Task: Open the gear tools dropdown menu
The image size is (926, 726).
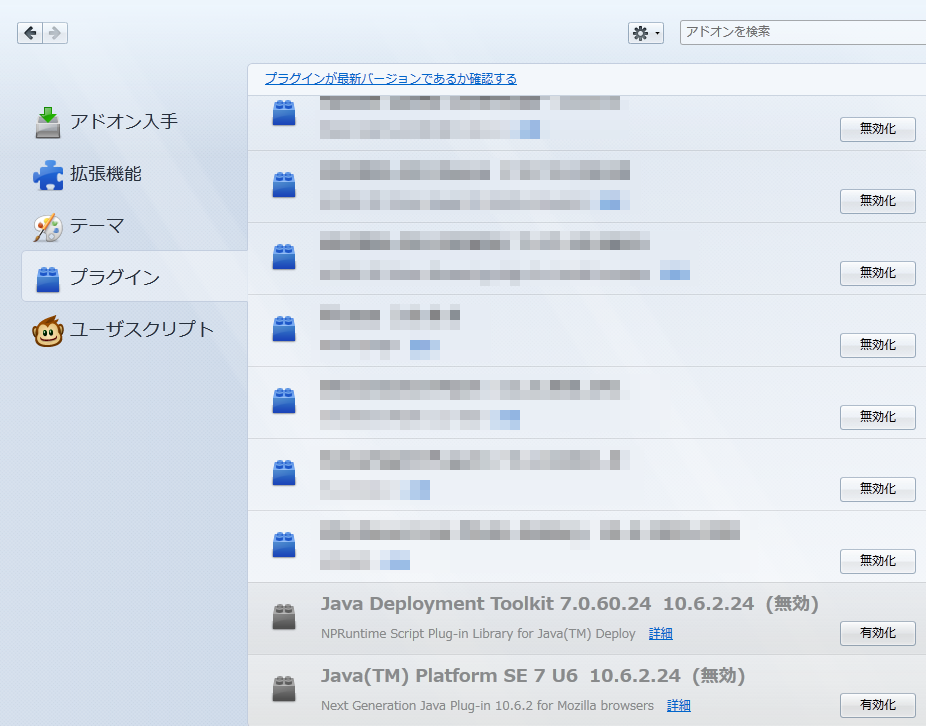Action: [645, 33]
